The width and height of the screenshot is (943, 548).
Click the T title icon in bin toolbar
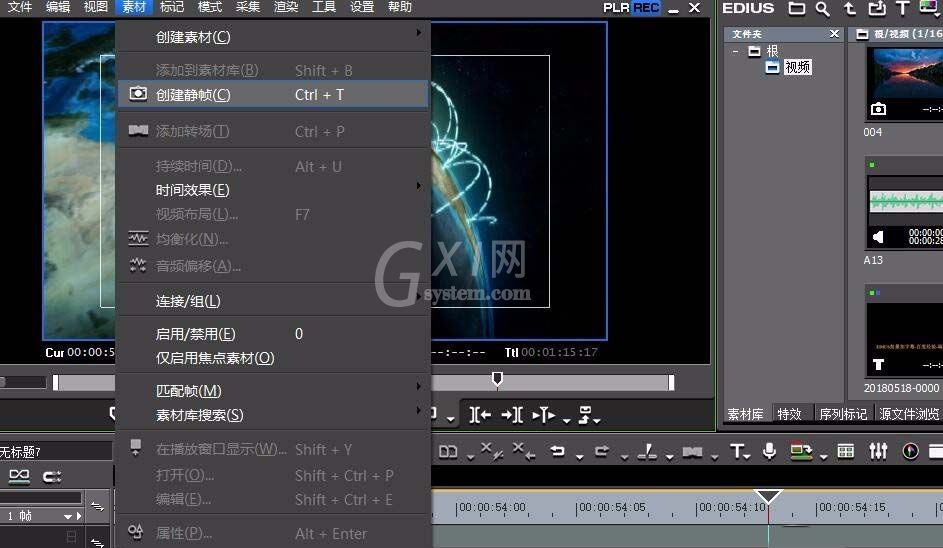coord(902,8)
